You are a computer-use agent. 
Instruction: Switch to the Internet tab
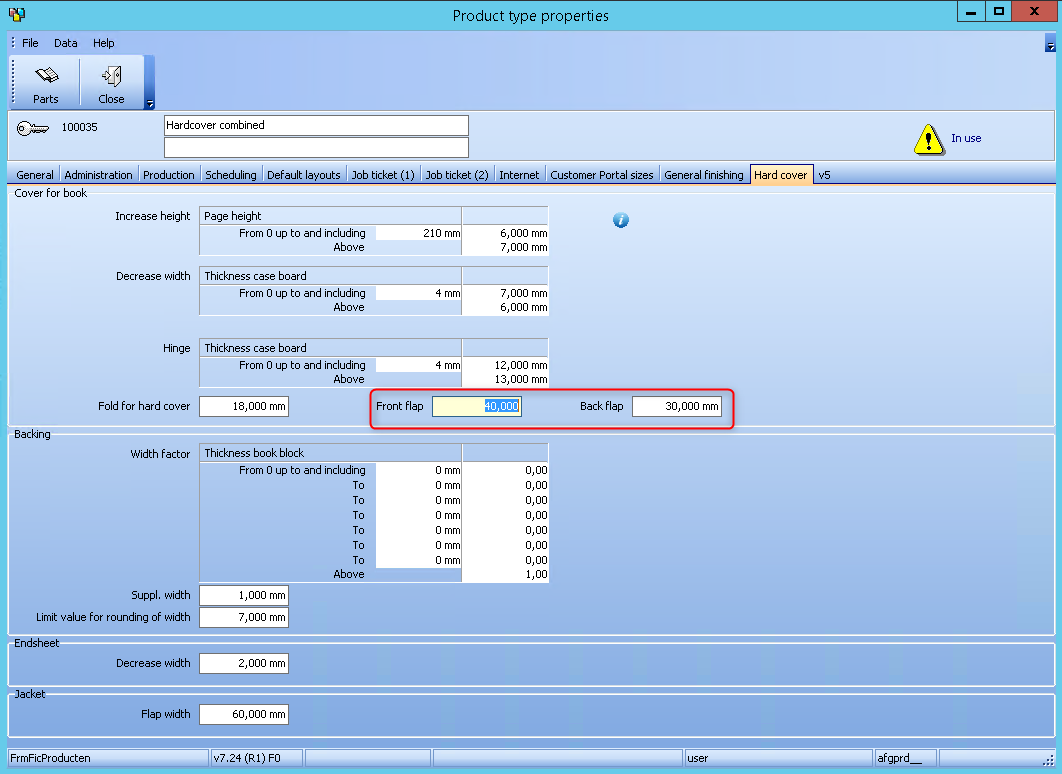(x=519, y=175)
